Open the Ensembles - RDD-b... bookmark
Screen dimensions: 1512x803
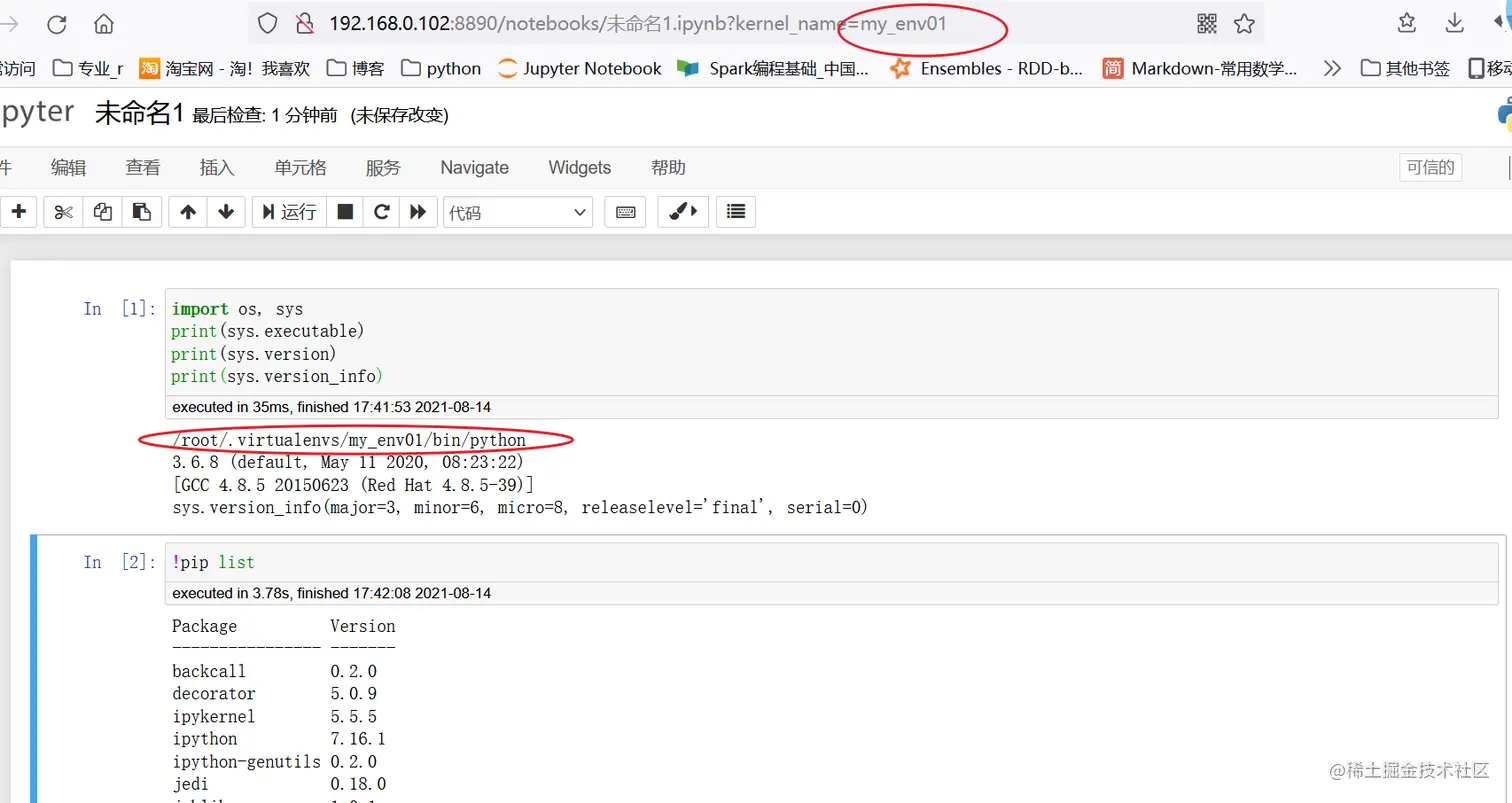coord(987,68)
